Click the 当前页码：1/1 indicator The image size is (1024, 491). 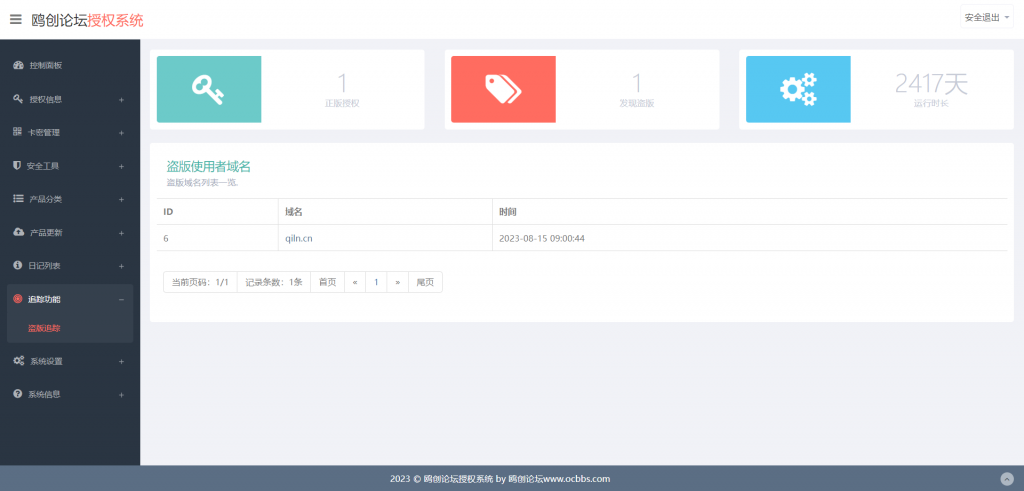click(x=200, y=282)
